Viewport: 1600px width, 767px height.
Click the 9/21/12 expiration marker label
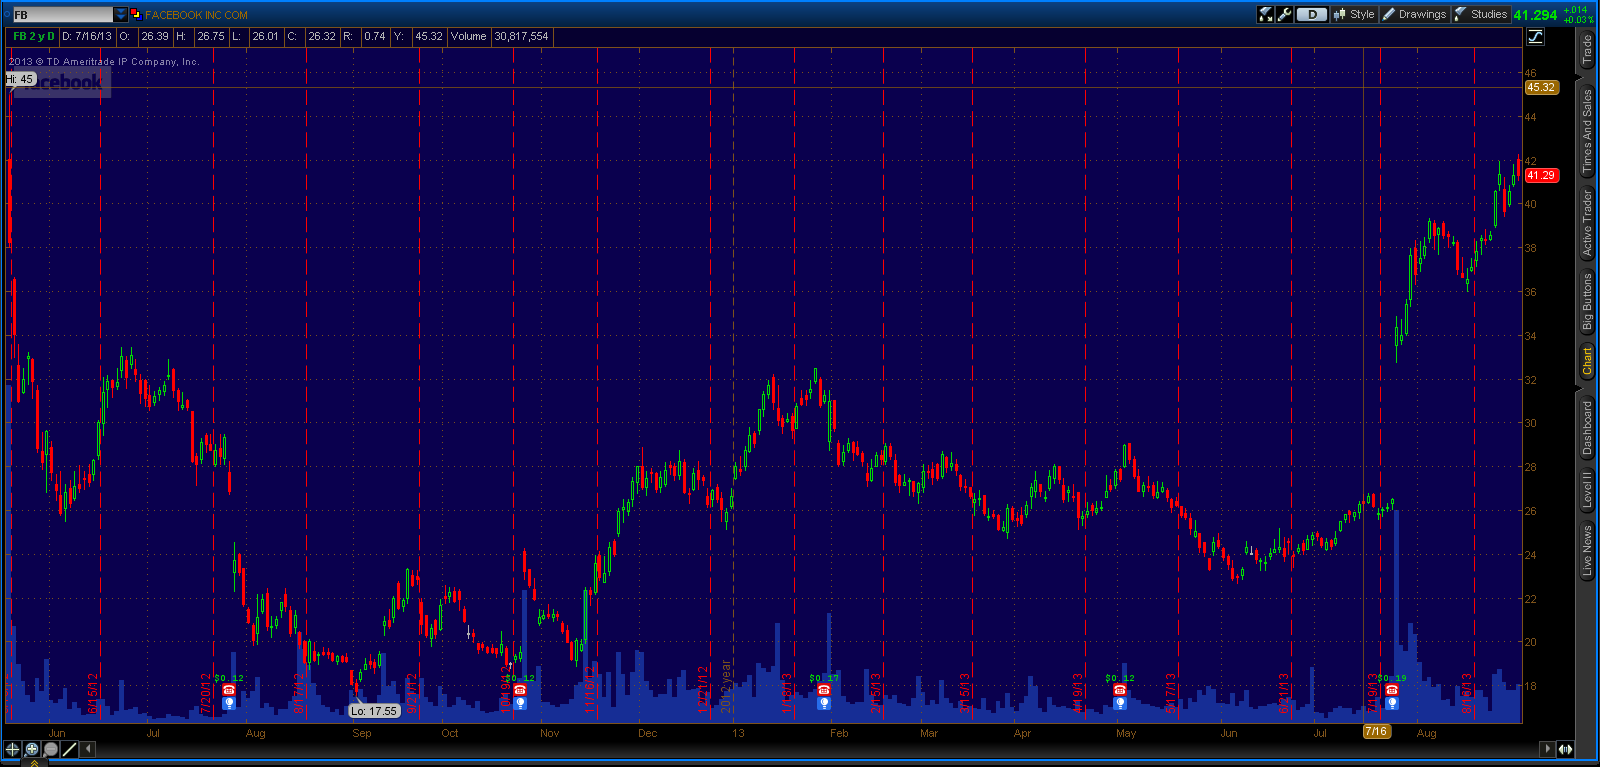point(411,692)
